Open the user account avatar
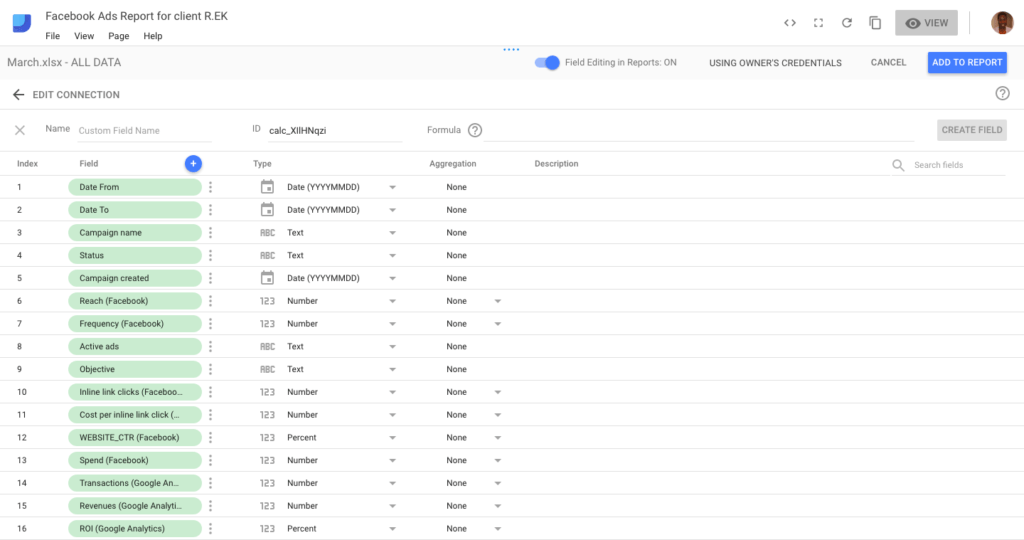 [x=1002, y=23]
